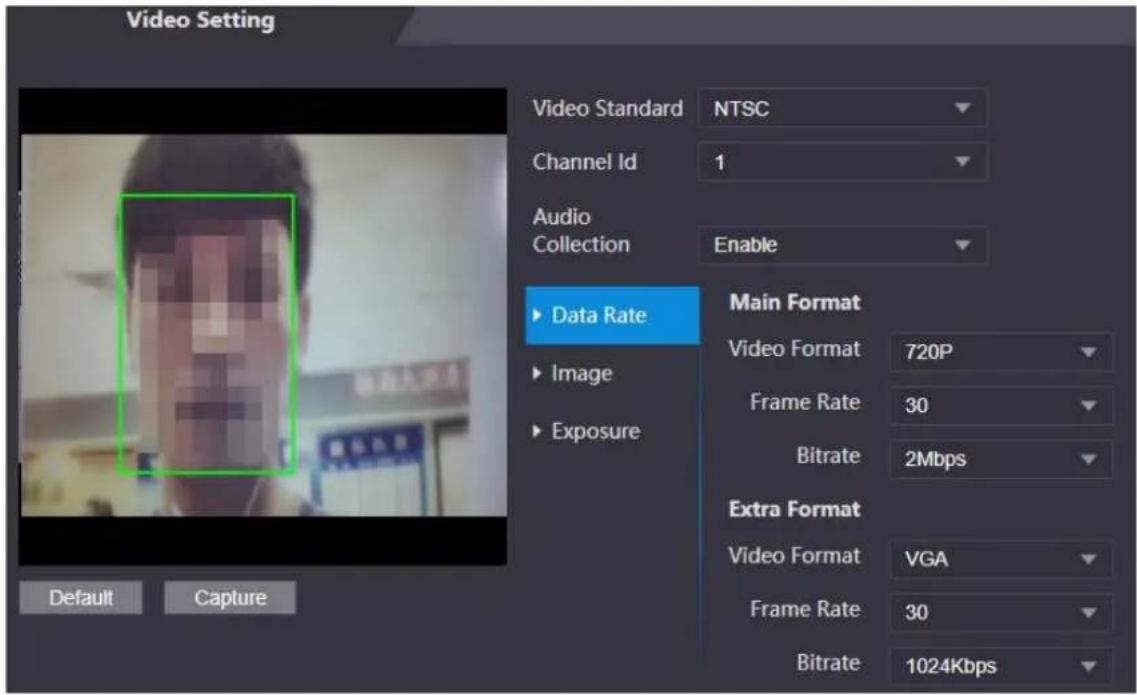The height and width of the screenshot is (695, 1137).
Task: Open Extra Format Video Format VGA dropdown
Action: click(1001, 559)
